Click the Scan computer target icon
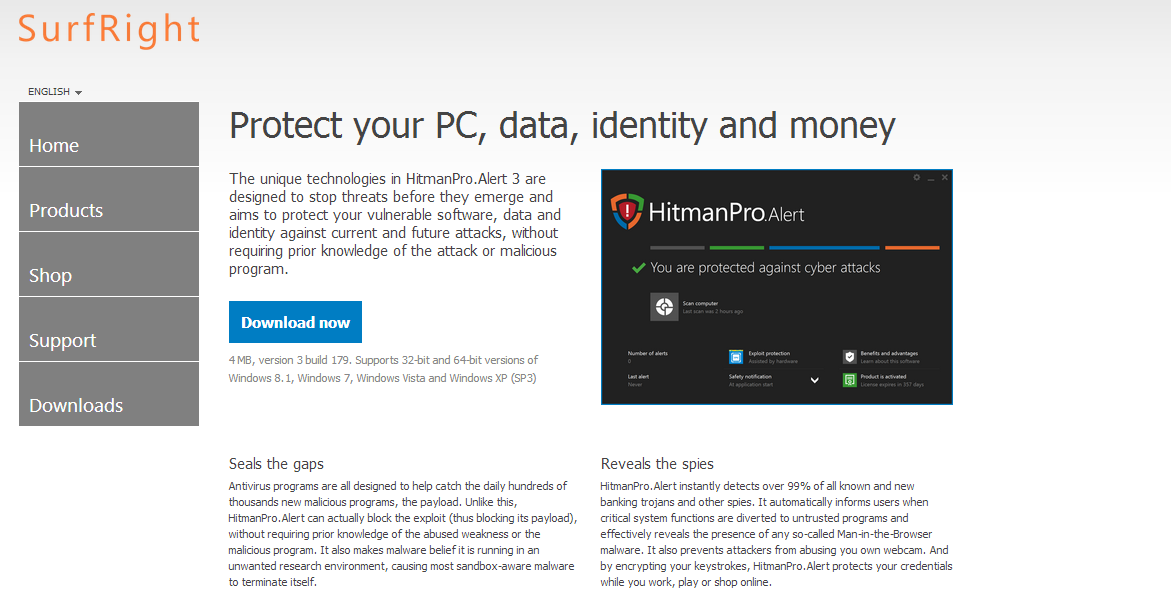The image size is (1171, 609). pos(664,306)
